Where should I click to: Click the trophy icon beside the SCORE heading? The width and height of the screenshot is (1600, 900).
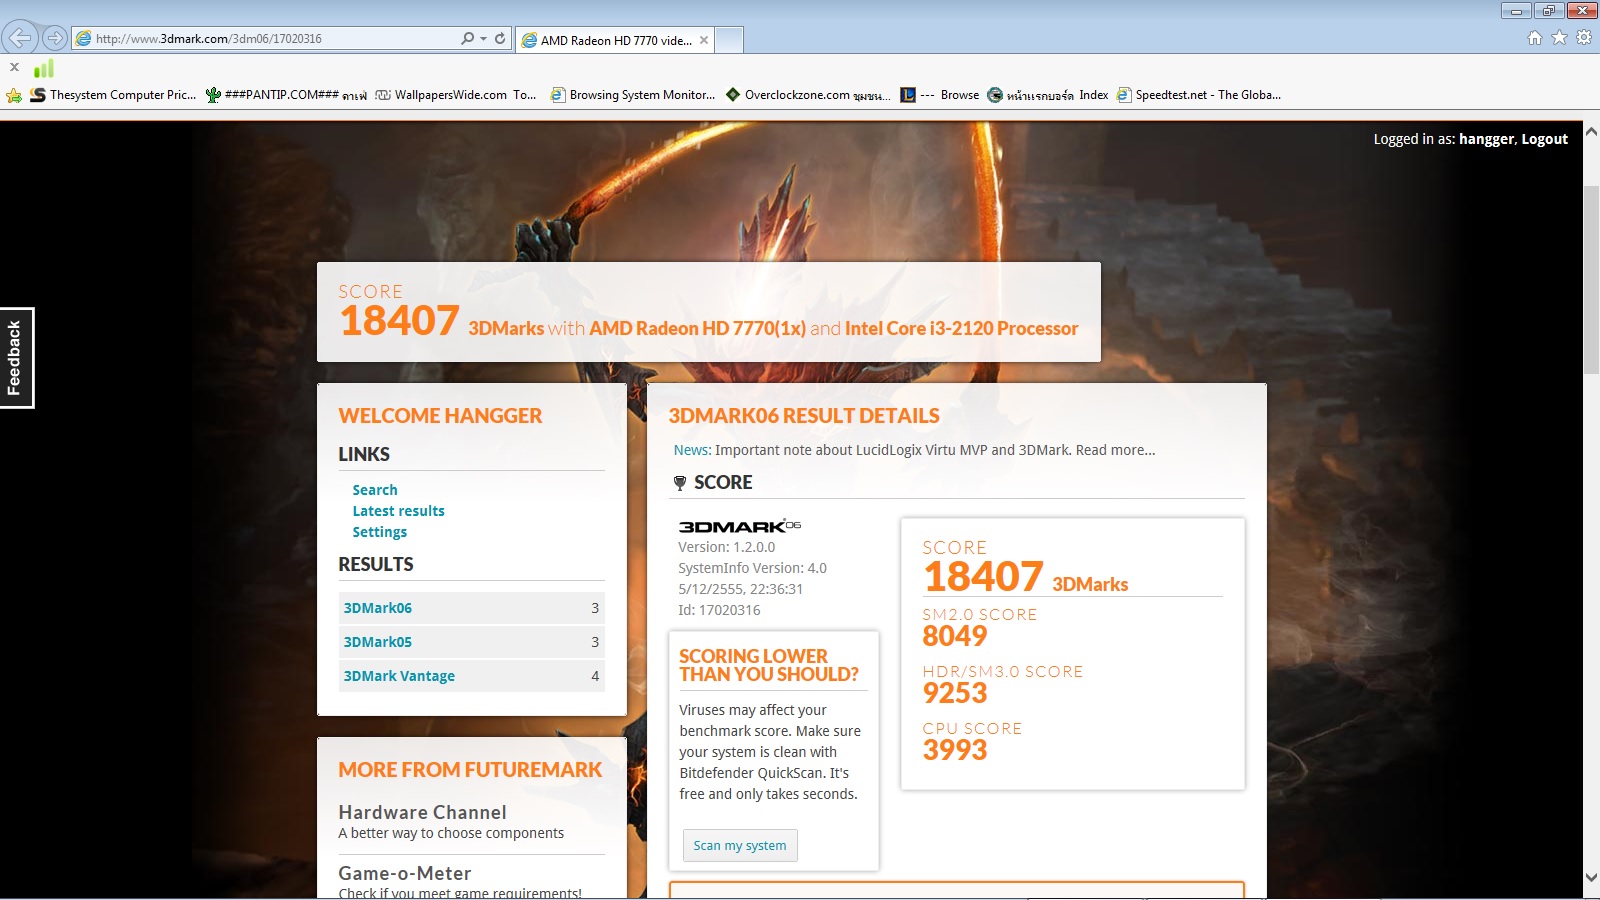[x=680, y=483]
